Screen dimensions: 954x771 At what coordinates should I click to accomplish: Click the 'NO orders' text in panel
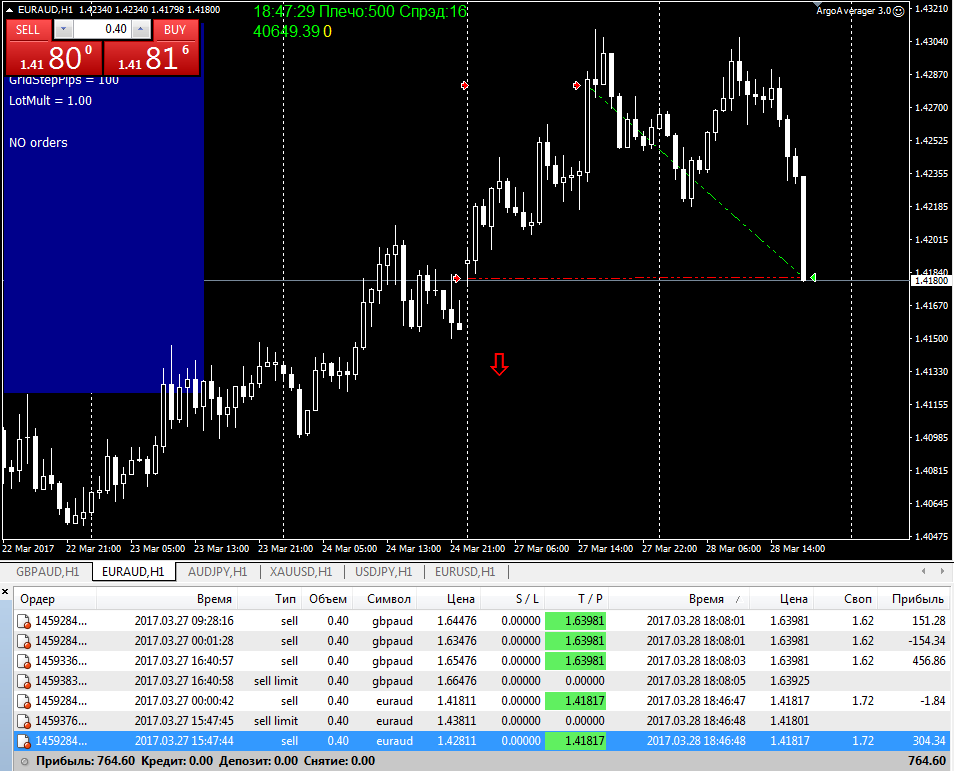pos(38,143)
